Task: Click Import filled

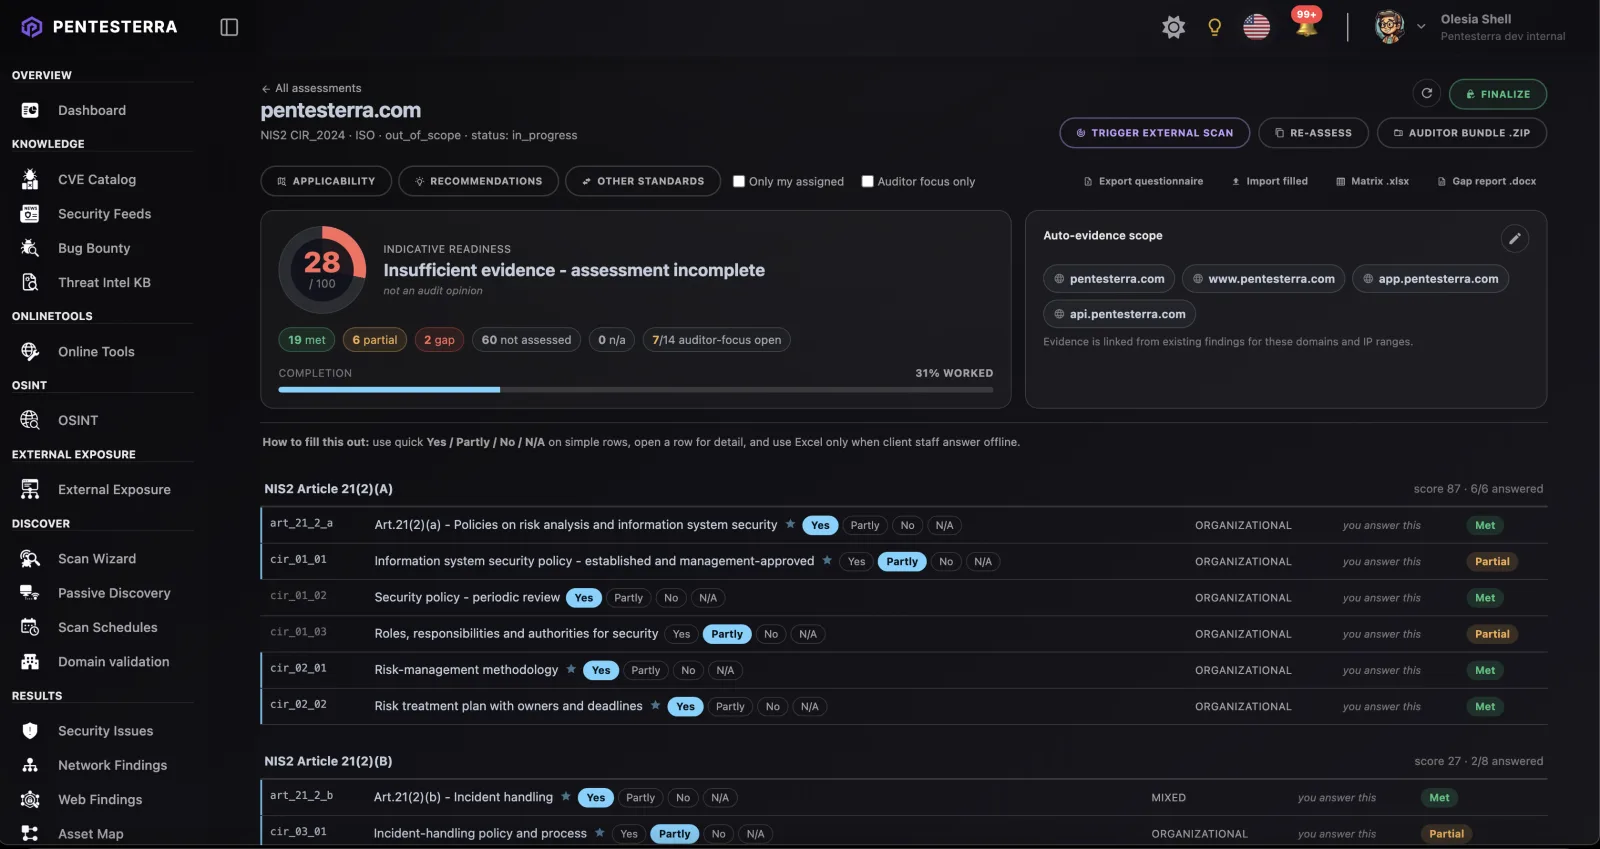Action: [1269, 181]
